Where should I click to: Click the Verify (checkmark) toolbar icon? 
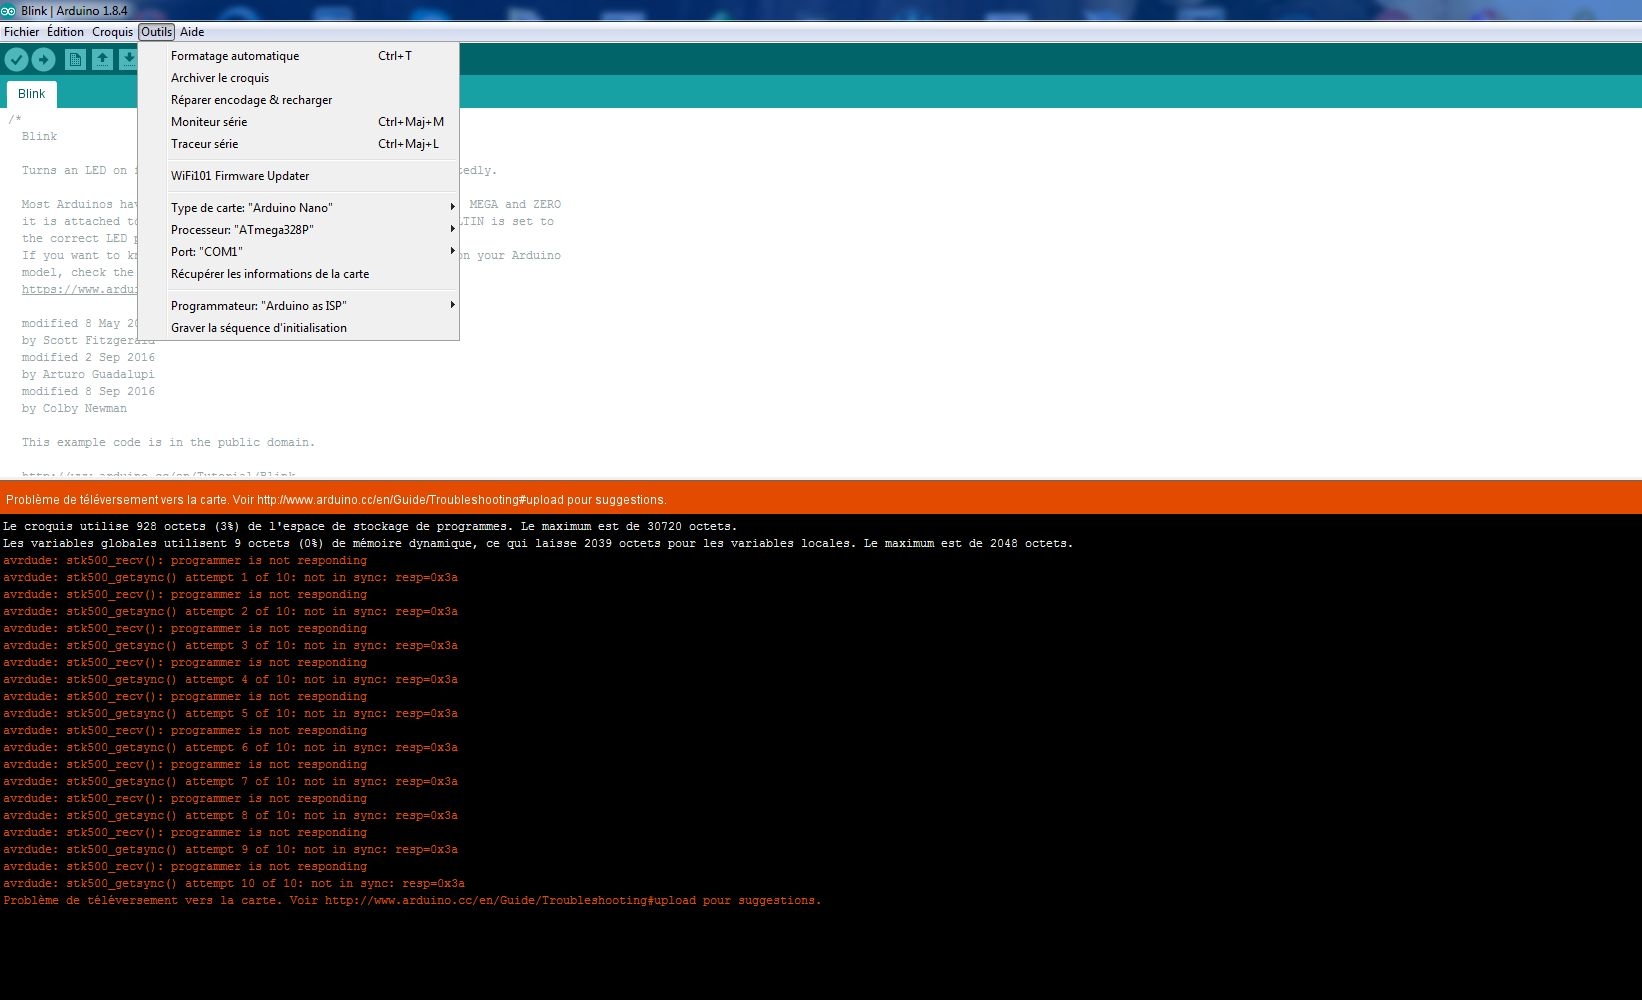16,59
